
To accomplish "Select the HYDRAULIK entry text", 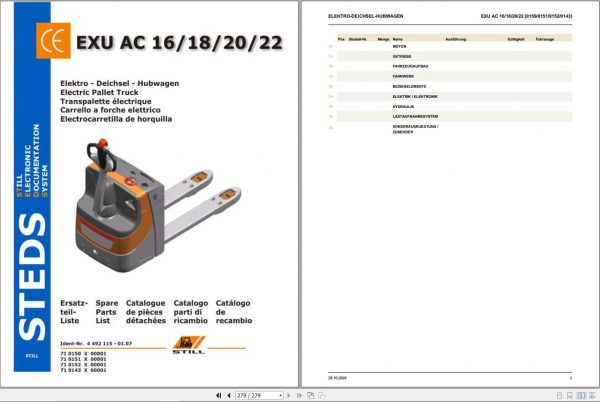I will click(x=403, y=106).
